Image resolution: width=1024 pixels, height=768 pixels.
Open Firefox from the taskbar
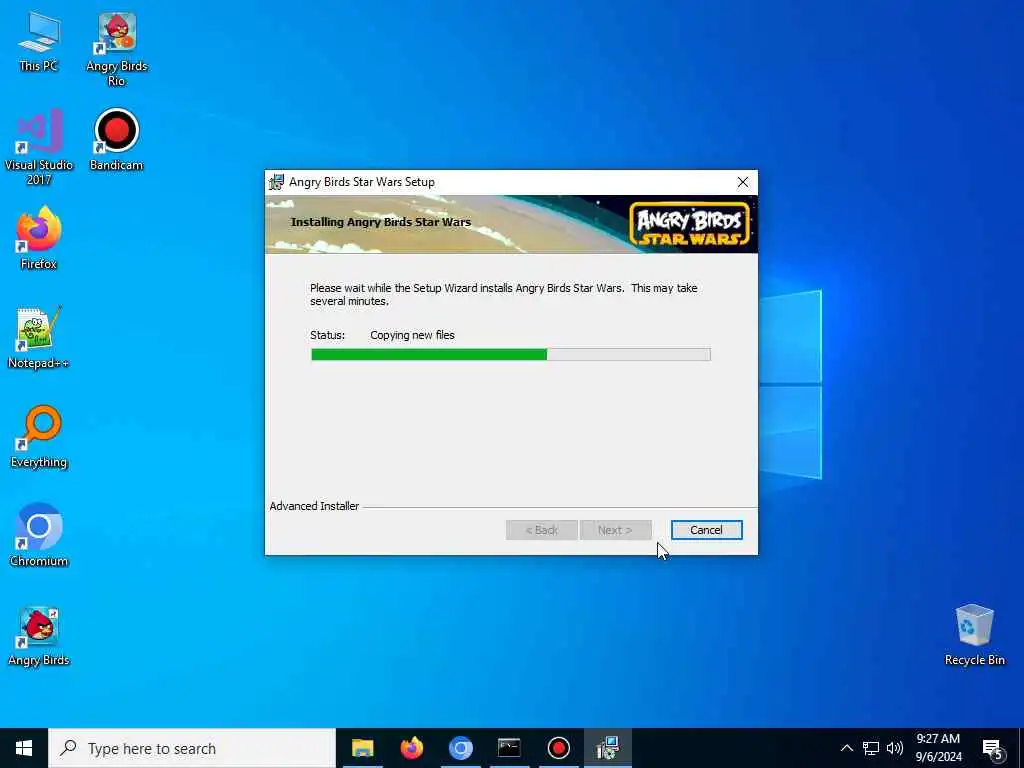click(x=411, y=748)
